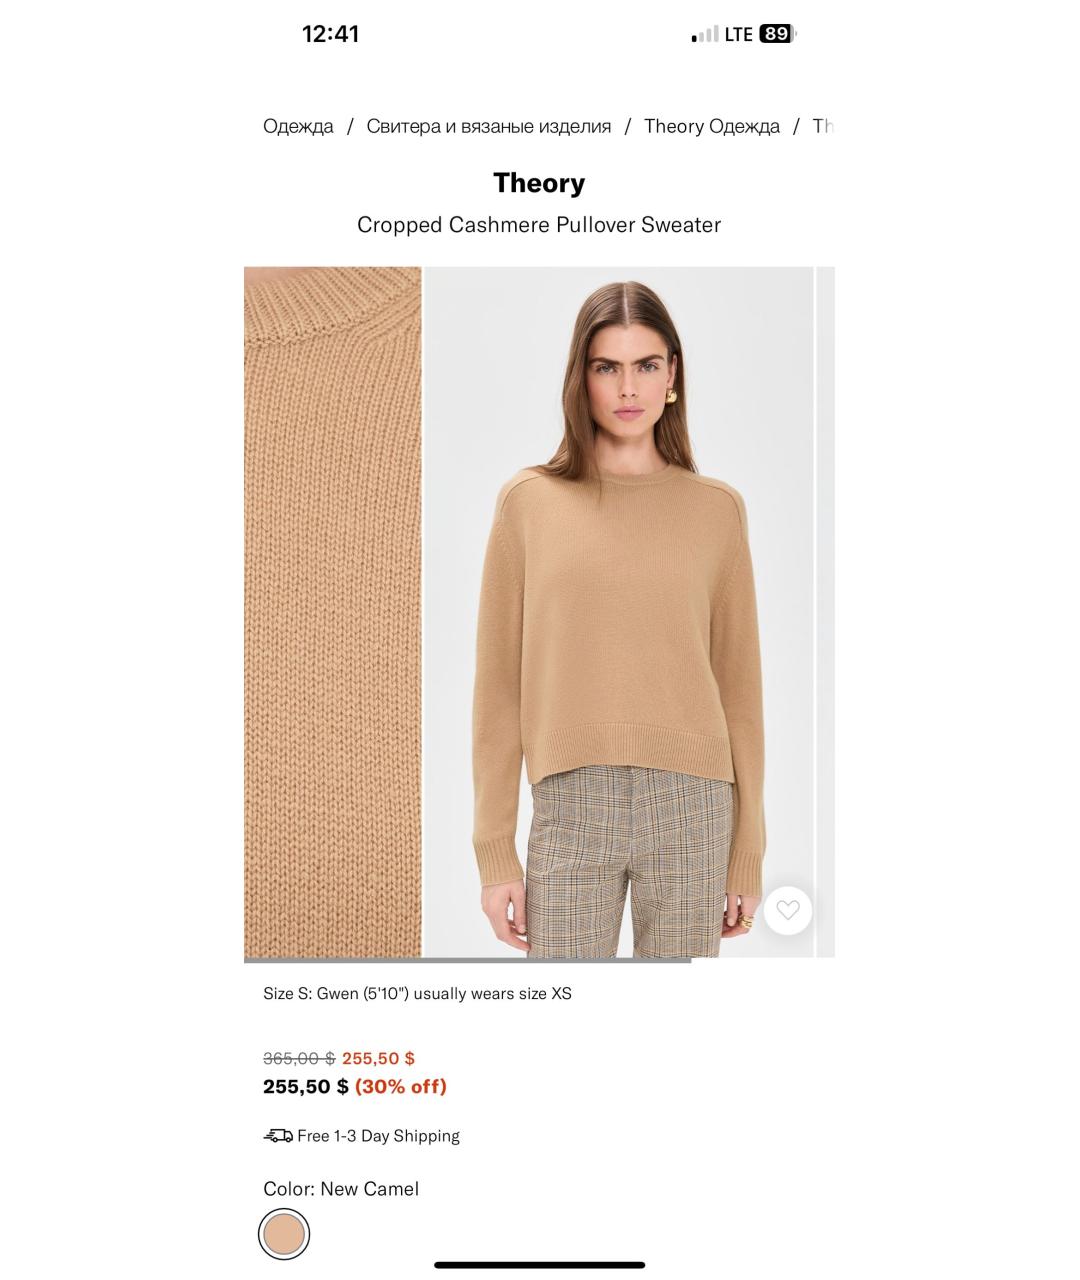Tap the truncated last breadcrumb item
Image resolution: width=1080 pixels, height=1280 pixels.
[823, 126]
